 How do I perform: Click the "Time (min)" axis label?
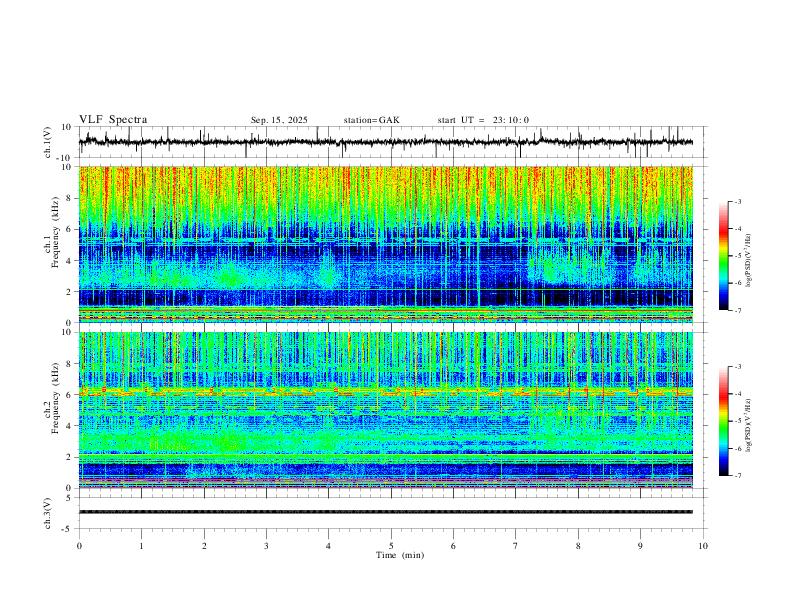point(400,555)
